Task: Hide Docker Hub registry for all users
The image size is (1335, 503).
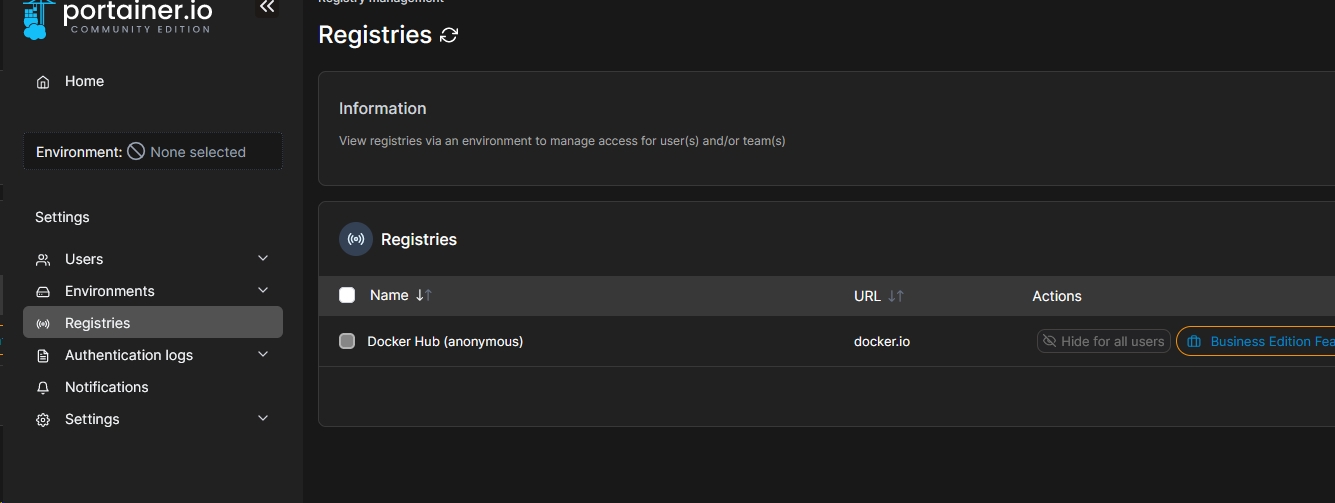Action: (1103, 341)
